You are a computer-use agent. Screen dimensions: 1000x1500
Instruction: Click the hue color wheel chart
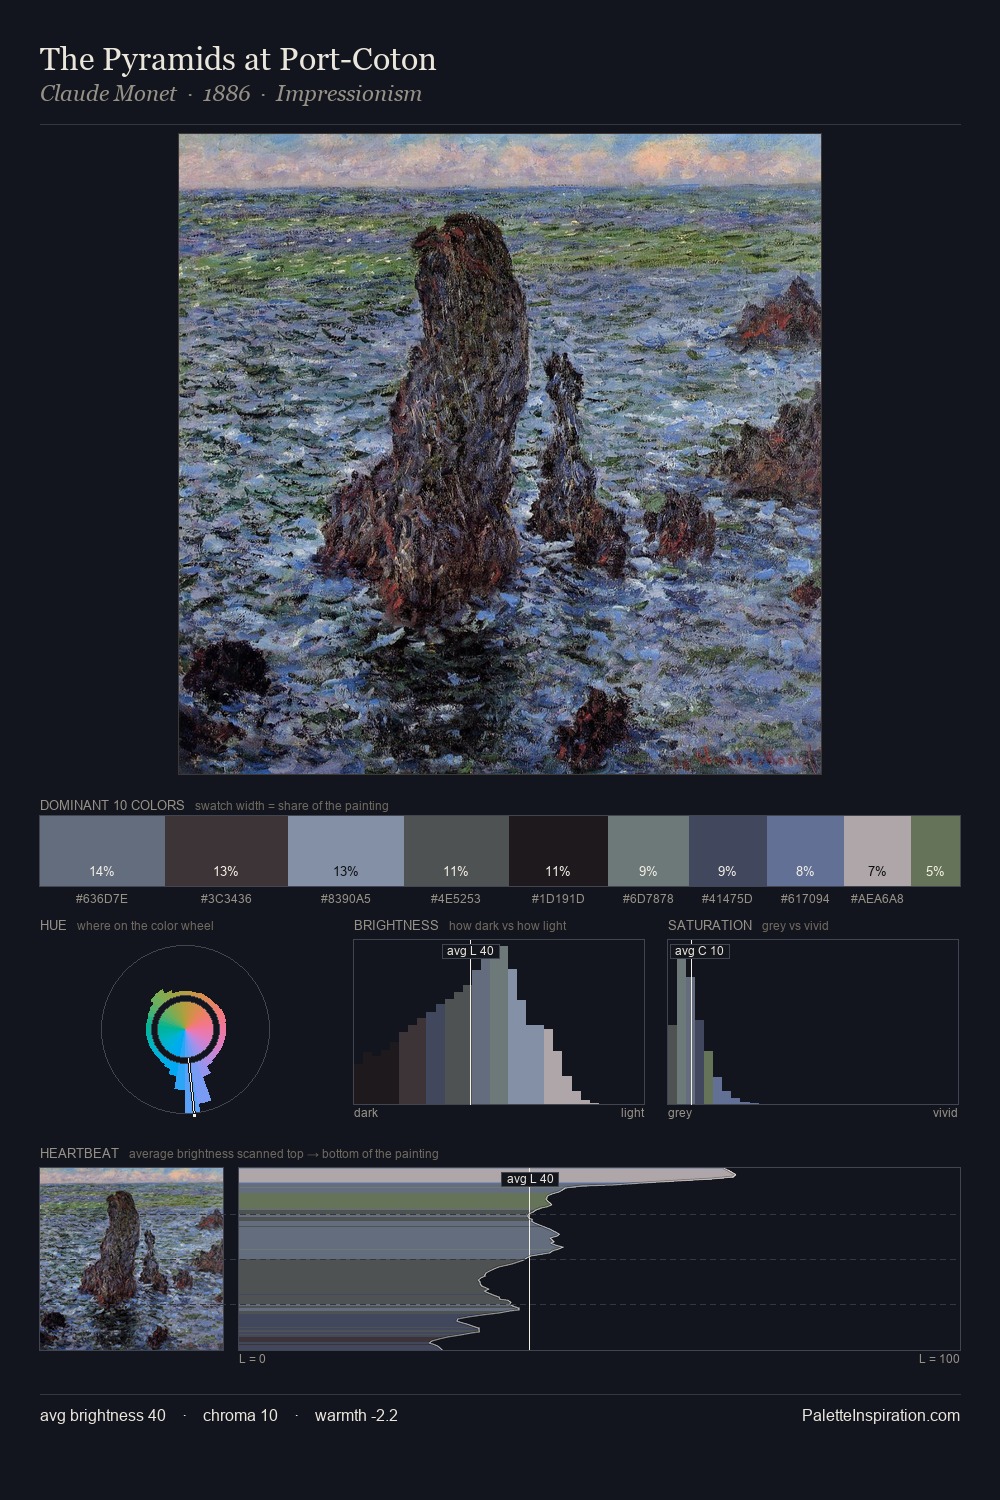click(x=185, y=1030)
